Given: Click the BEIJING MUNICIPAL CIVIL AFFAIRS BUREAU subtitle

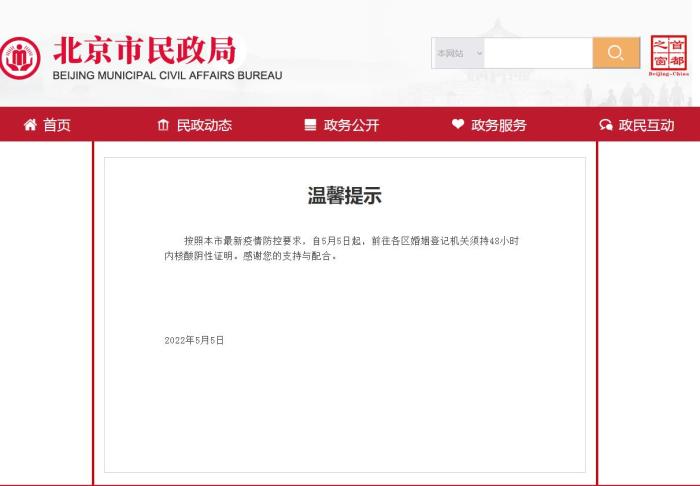Looking at the screenshot, I should [167, 76].
